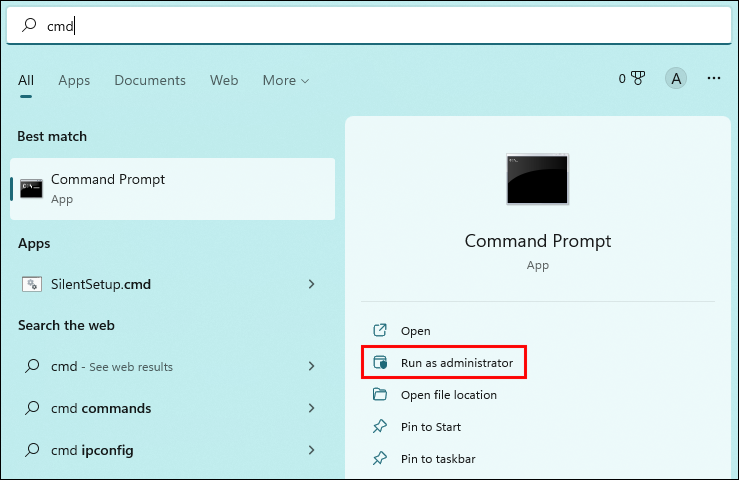Click the Open file location folder icon
The width and height of the screenshot is (739, 480).
pos(380,395)
